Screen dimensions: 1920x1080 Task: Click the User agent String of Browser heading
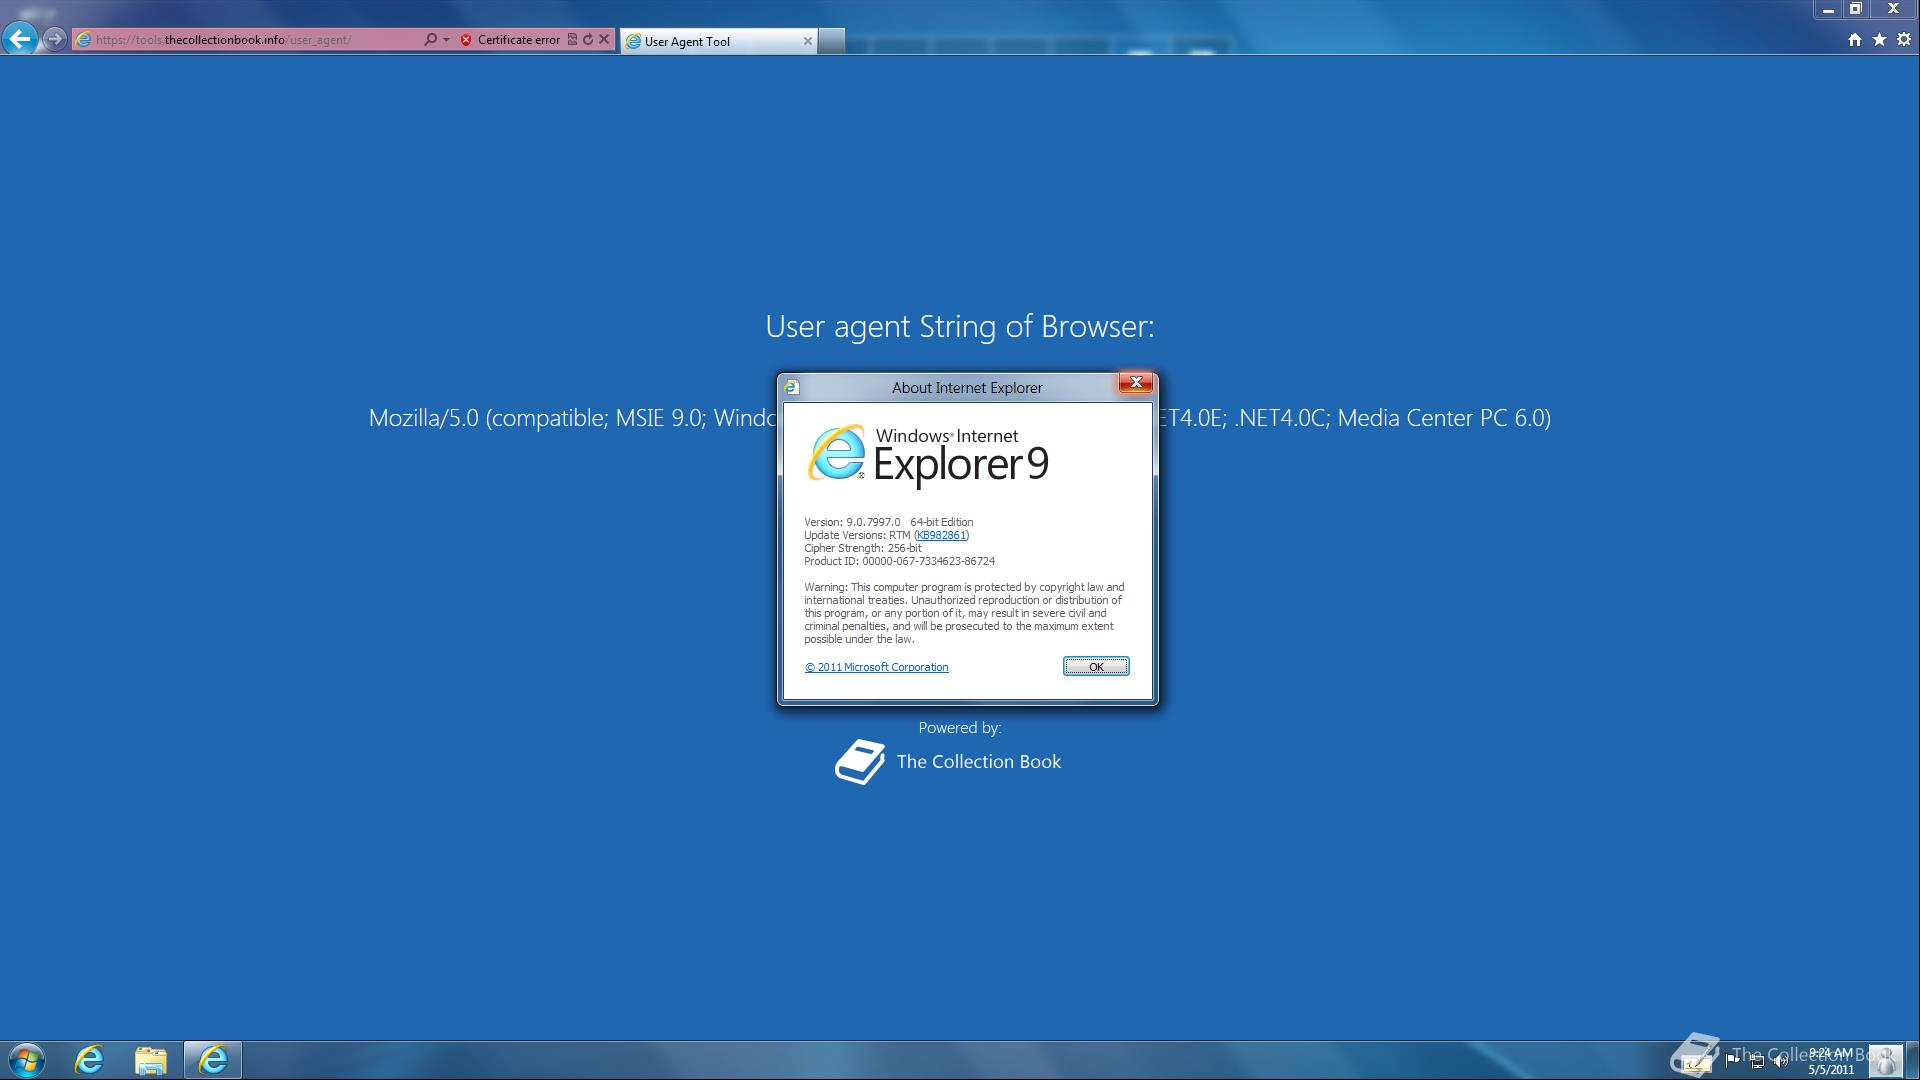(960, 326)
